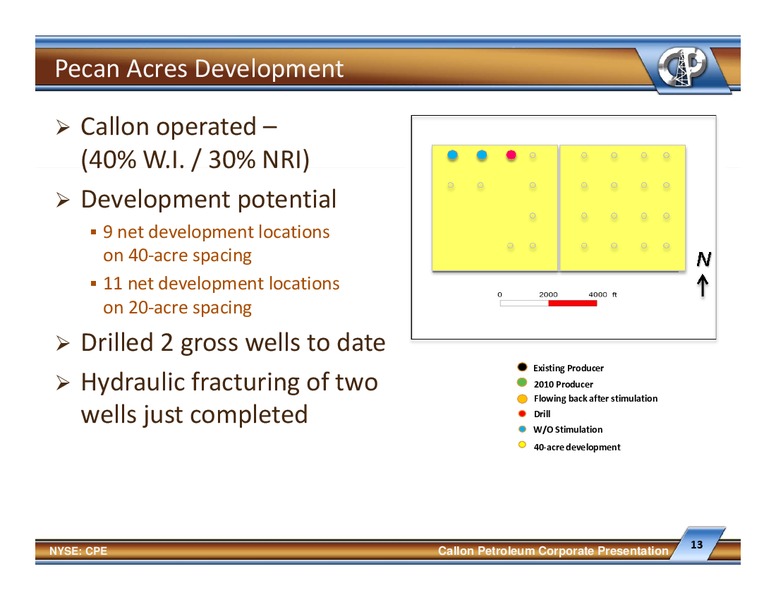Click the north arrow below N
Screen dimensions: 776x600
pos(703,287)
